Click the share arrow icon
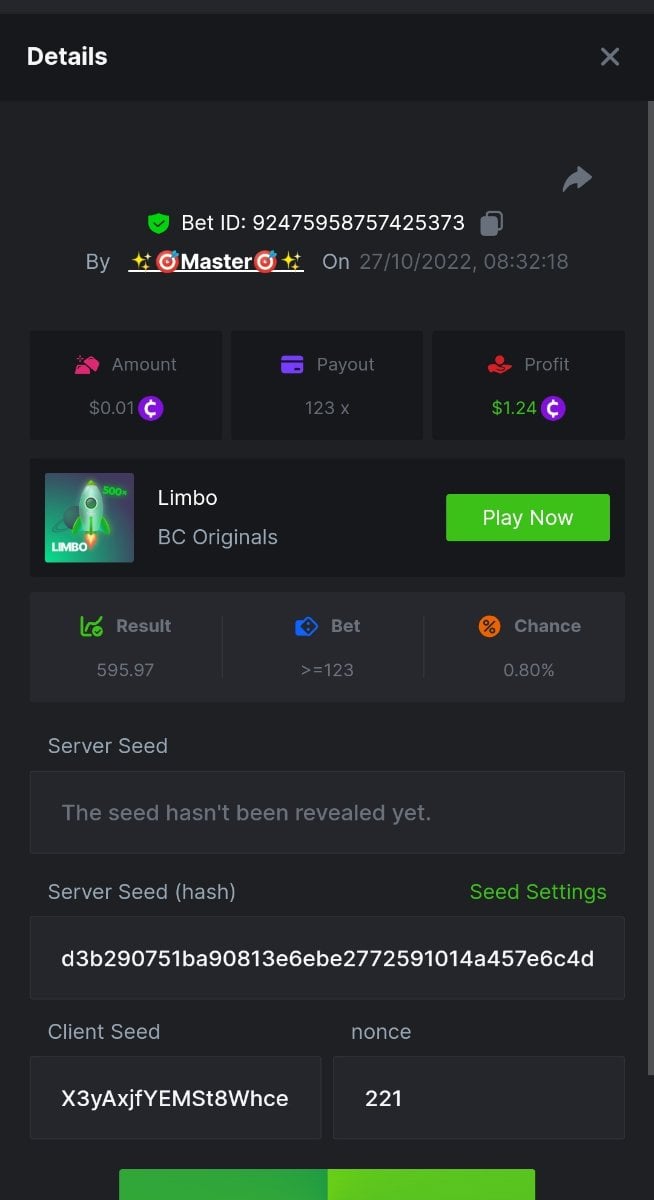654x1200 pixels. coord(577,179)
